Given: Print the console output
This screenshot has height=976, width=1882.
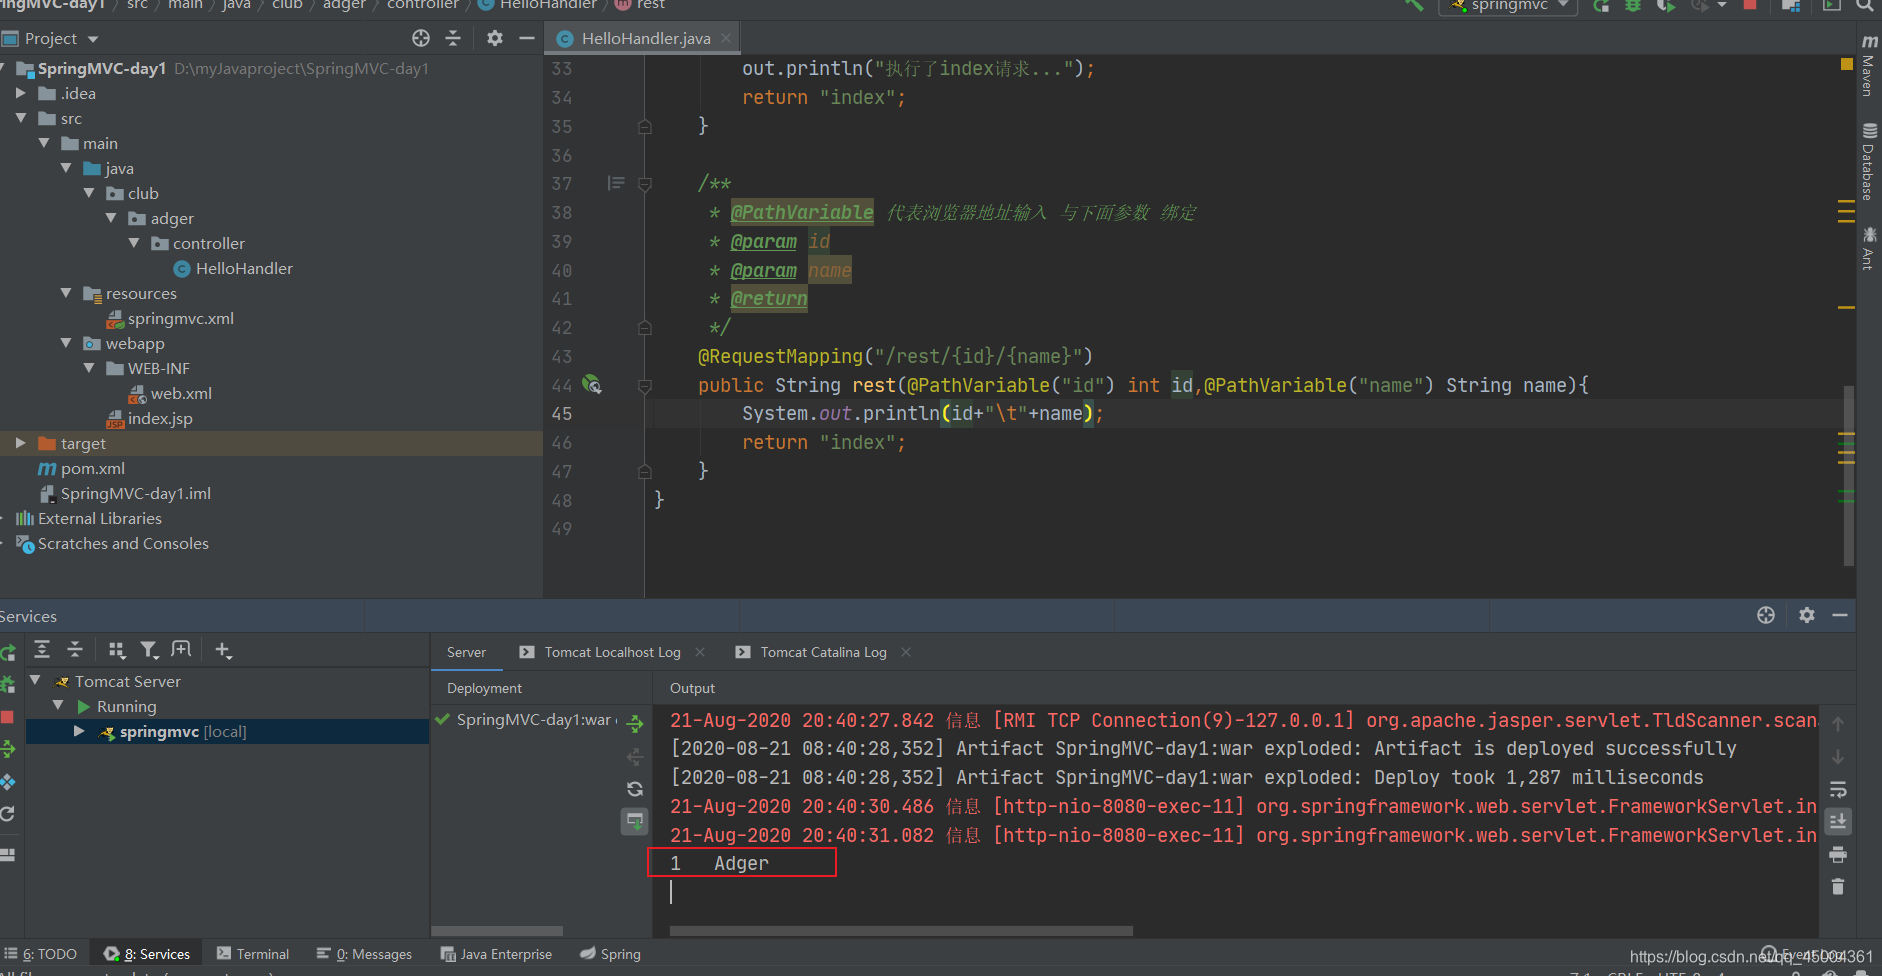Looking at the screenshot, I should [1838, 854].
